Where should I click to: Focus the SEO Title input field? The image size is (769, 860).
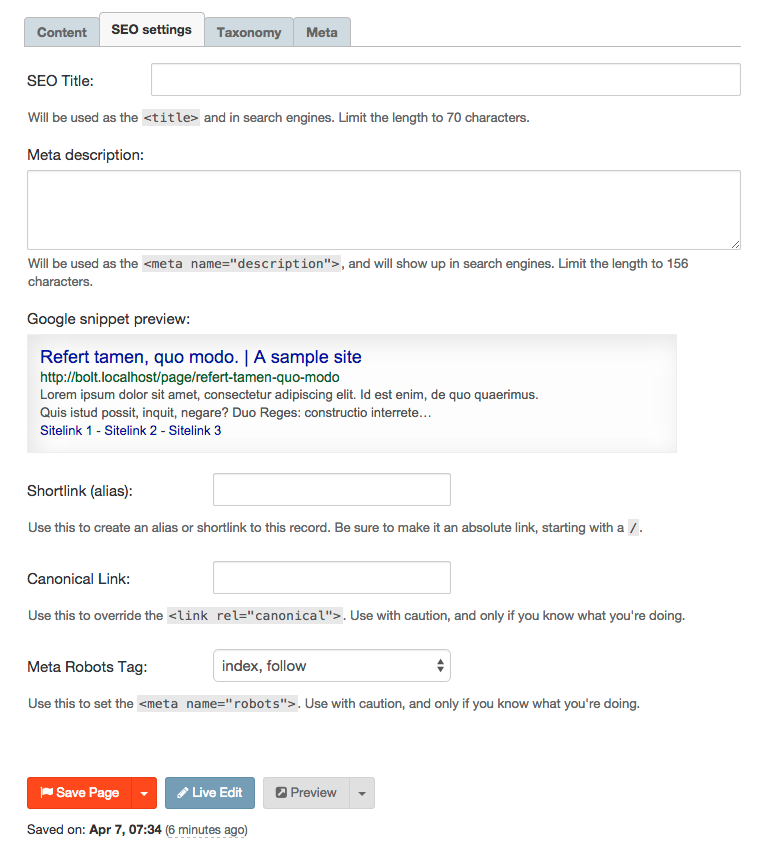coord(446,80)
